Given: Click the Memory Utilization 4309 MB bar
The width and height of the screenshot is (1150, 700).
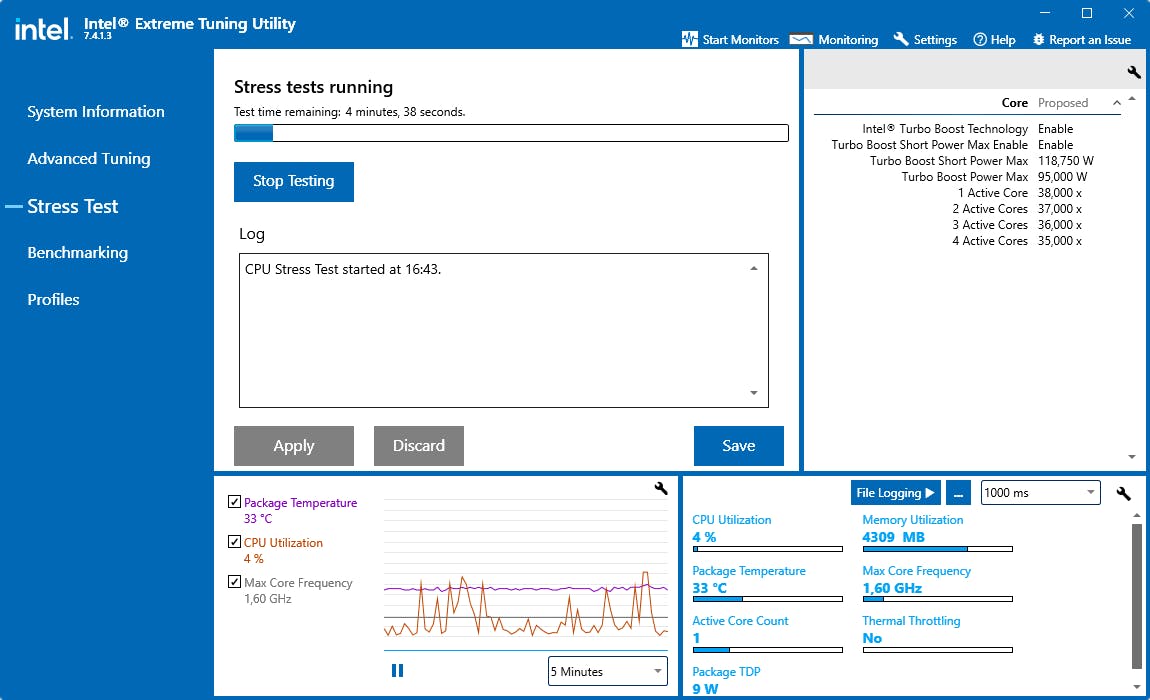Looking at the screenshot, I should (937, 549).
